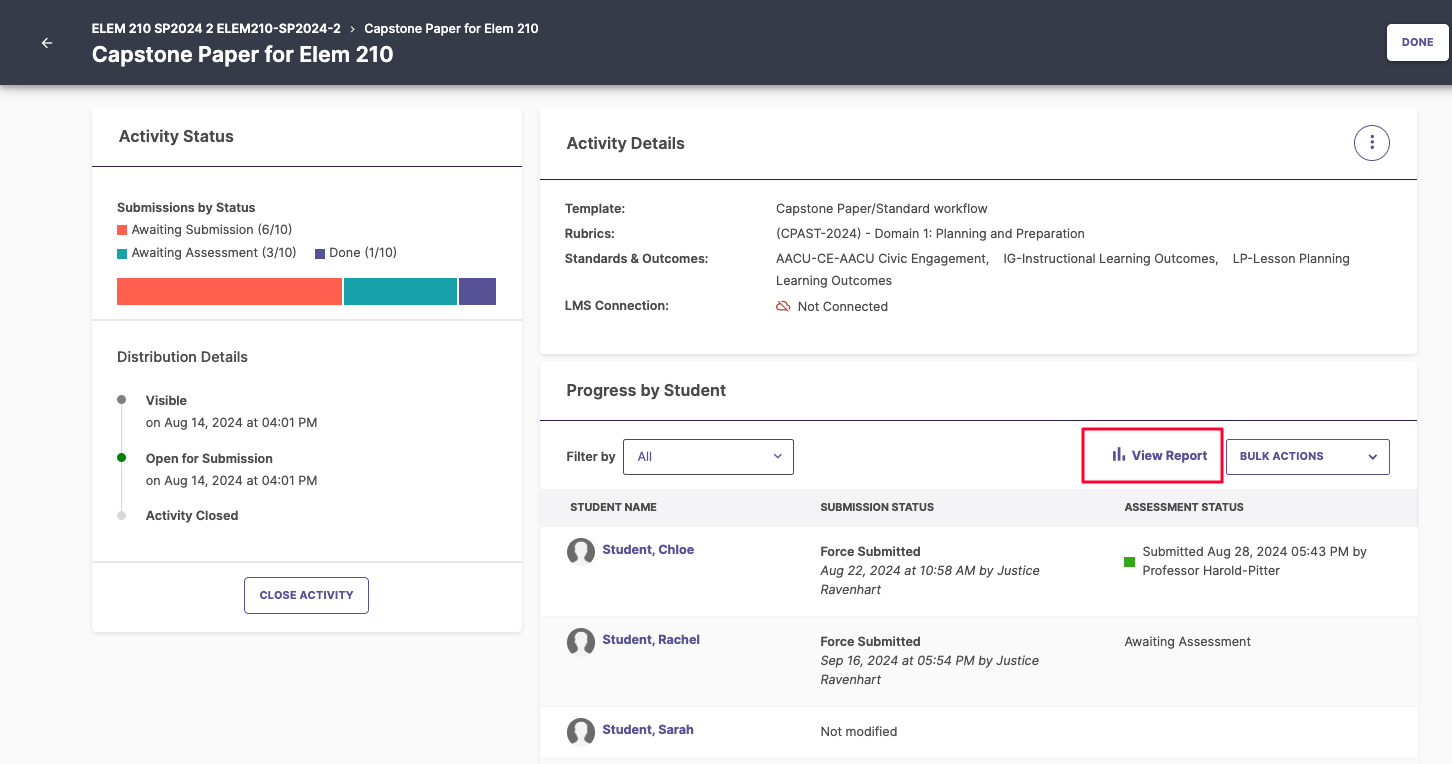Open Student, Chloe's avatar
This screenshot has width=1452, height=764.
pyautogui.click(x=581, y=551)
